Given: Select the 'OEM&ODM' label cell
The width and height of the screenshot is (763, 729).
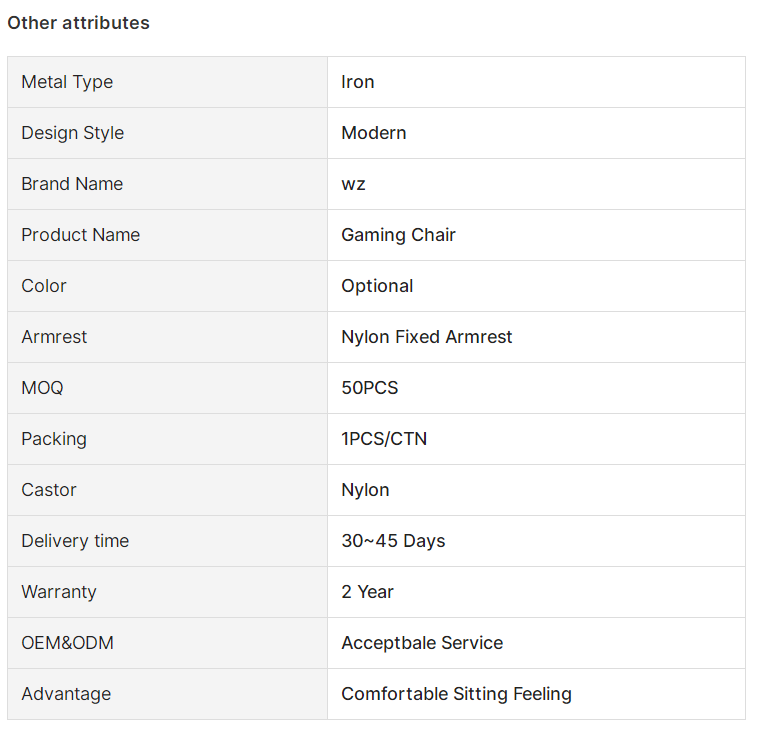Looking at the screenshot, I should [x=167, y=643].
